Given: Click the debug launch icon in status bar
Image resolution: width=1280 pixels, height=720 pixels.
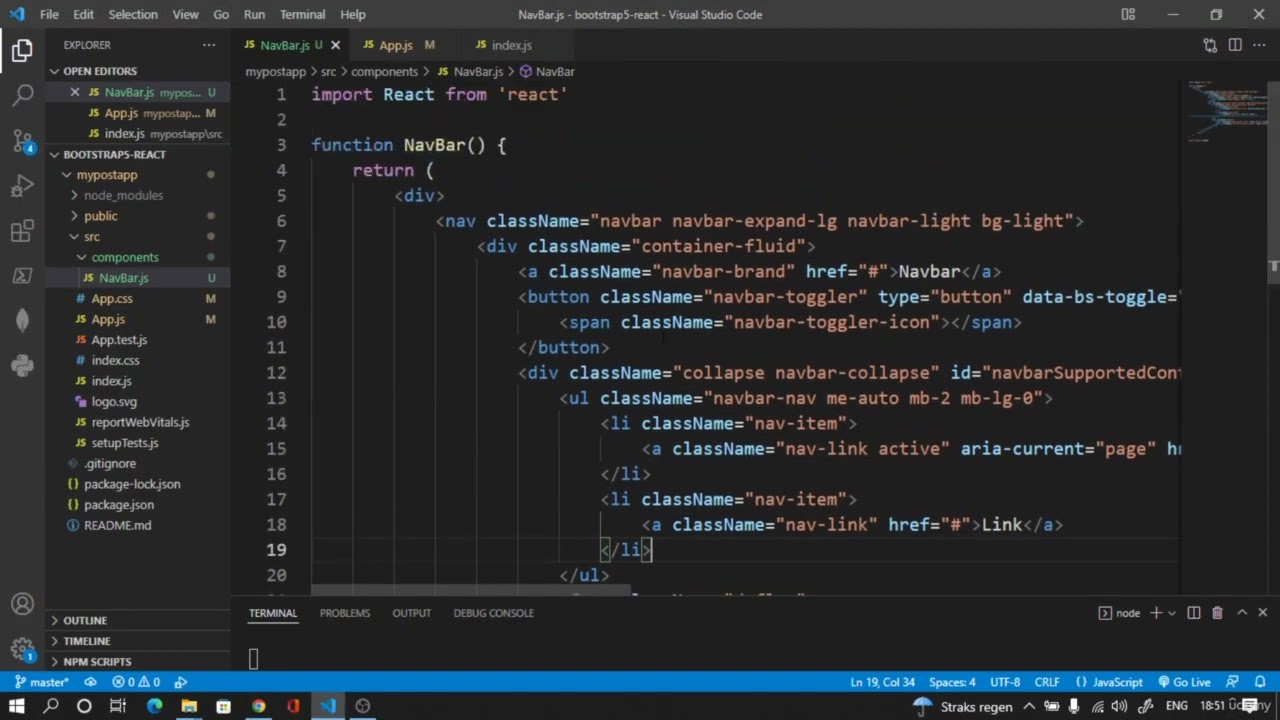Looking at the screenshot, I should point(181,682).
